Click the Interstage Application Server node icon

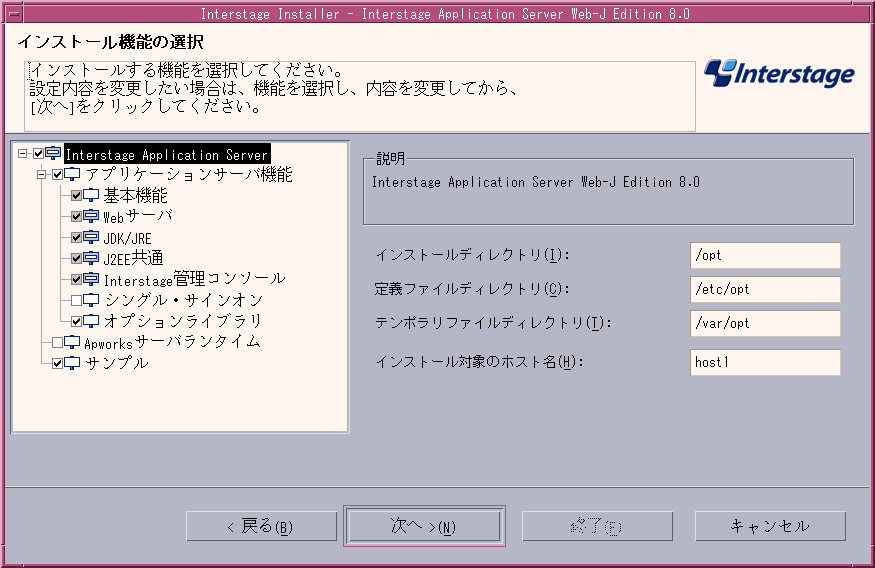point(54,153)
